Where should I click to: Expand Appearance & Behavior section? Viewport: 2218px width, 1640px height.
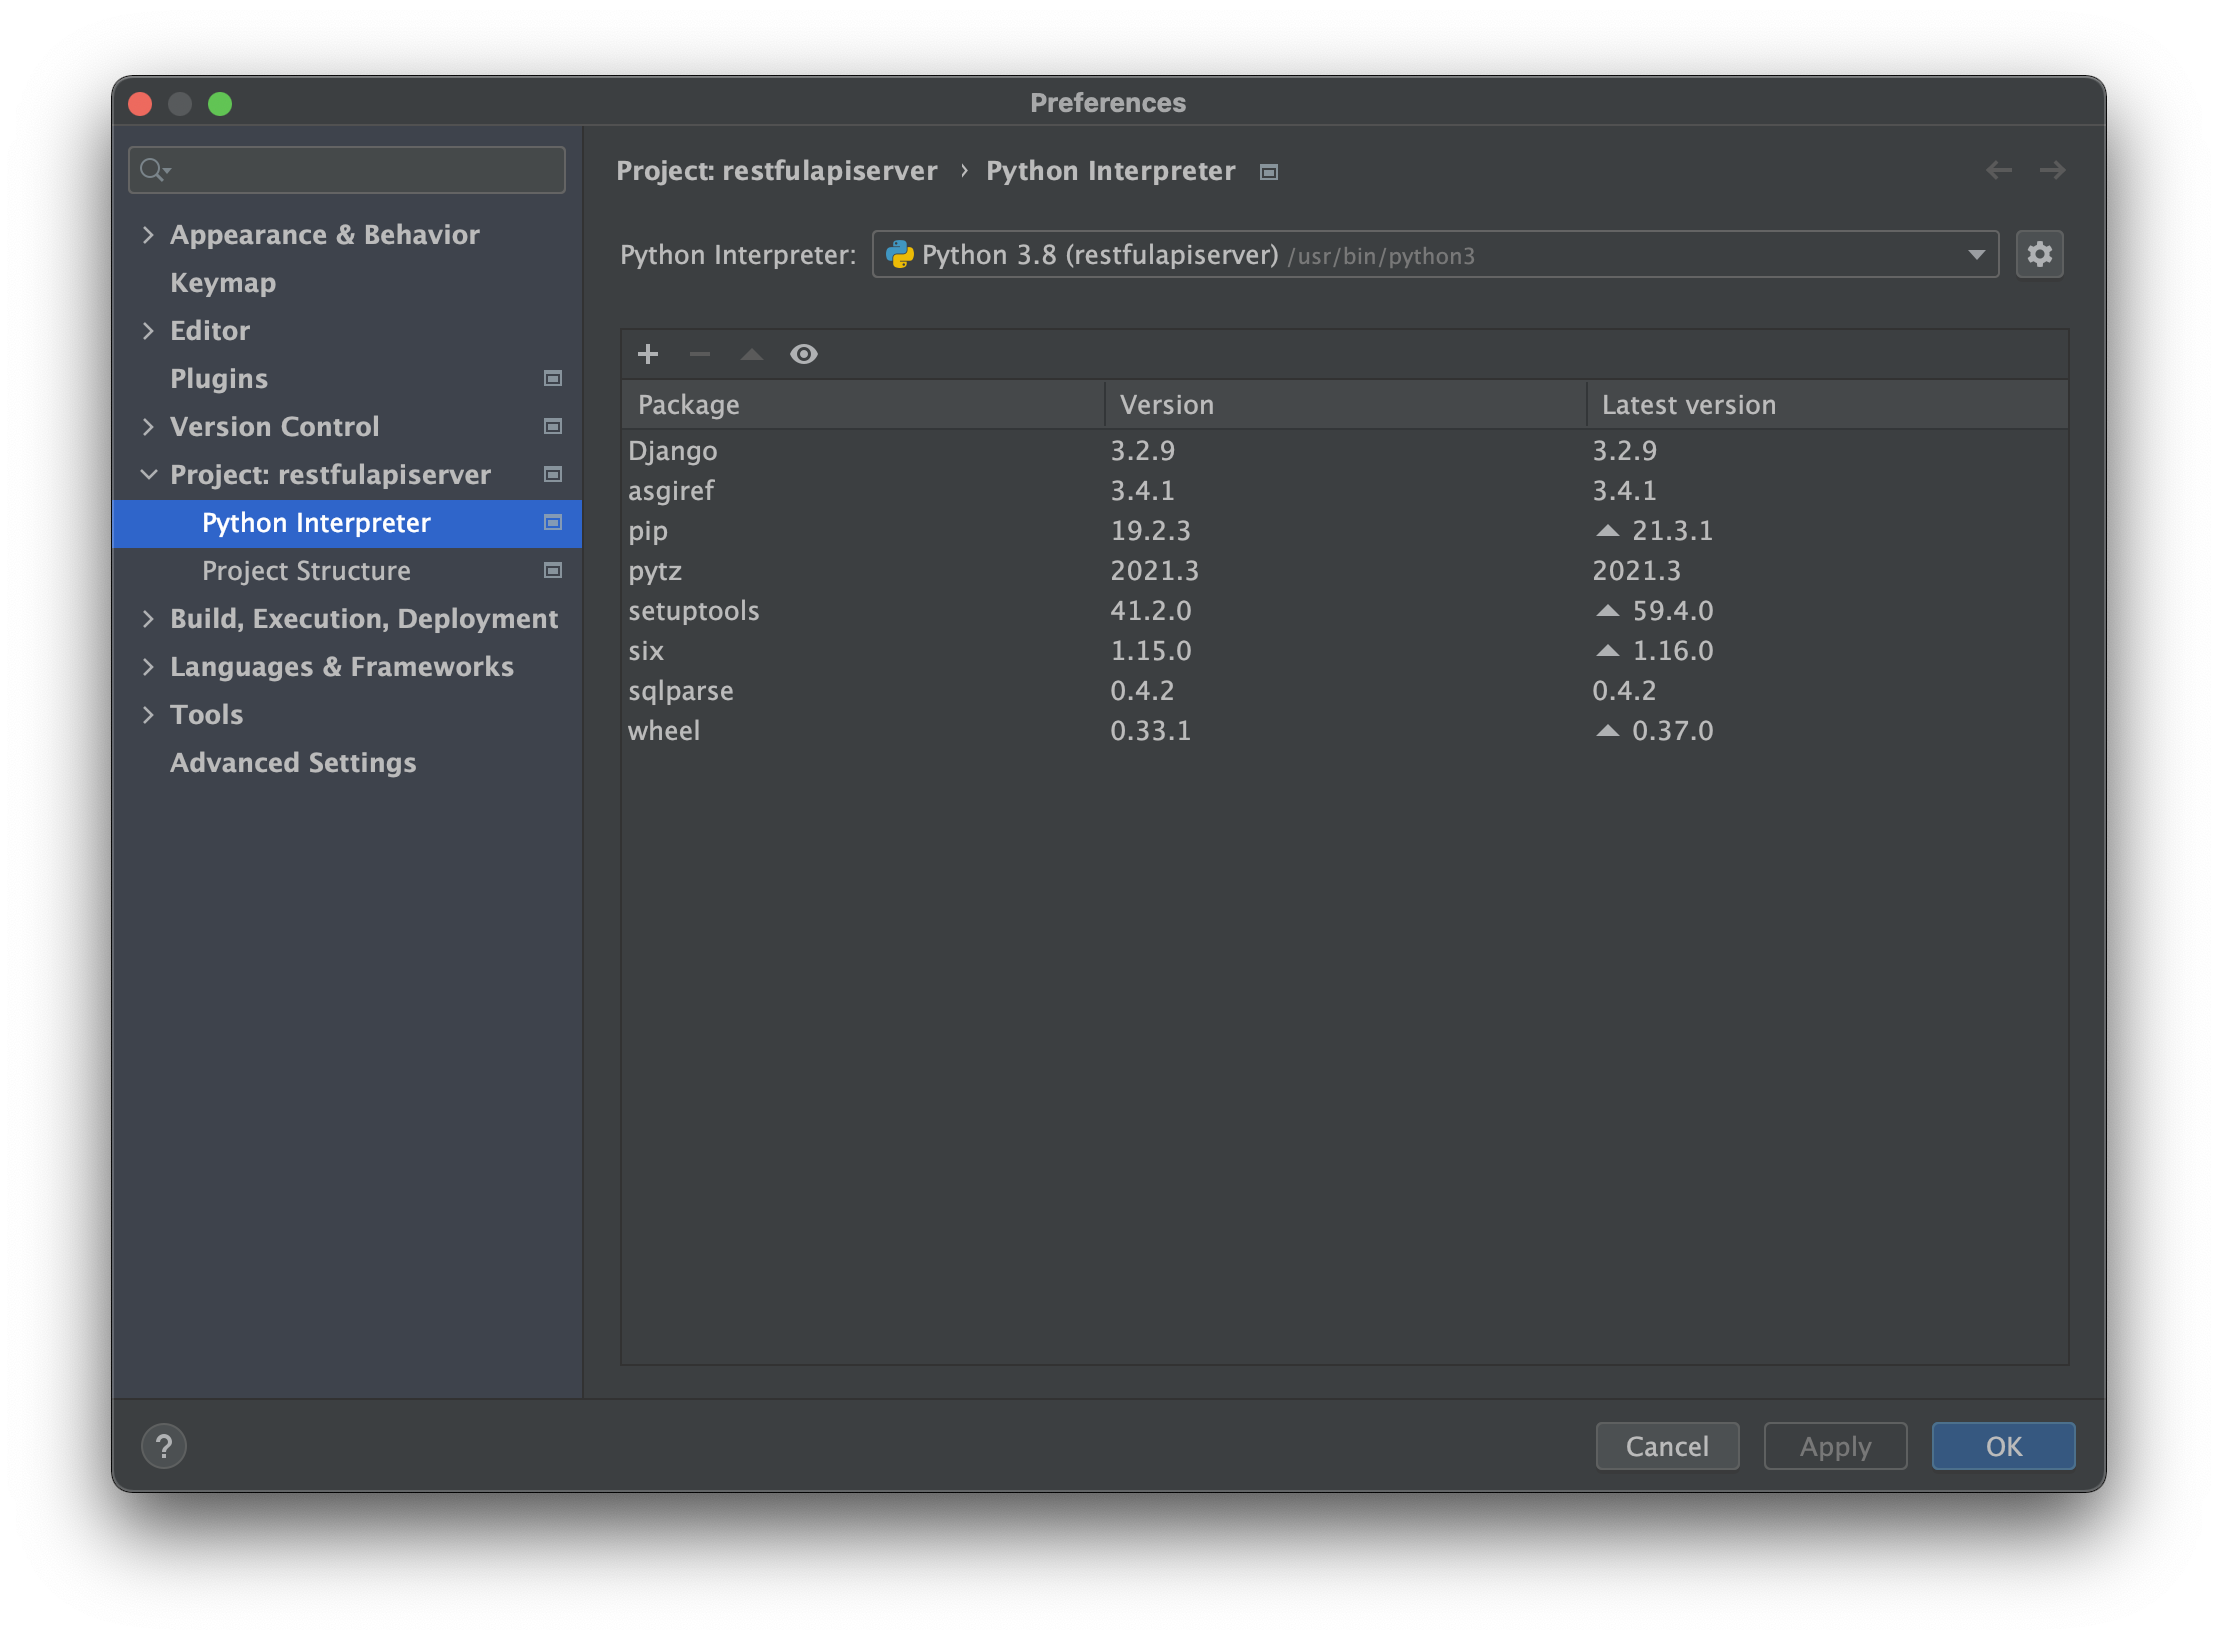click(148, 235)
